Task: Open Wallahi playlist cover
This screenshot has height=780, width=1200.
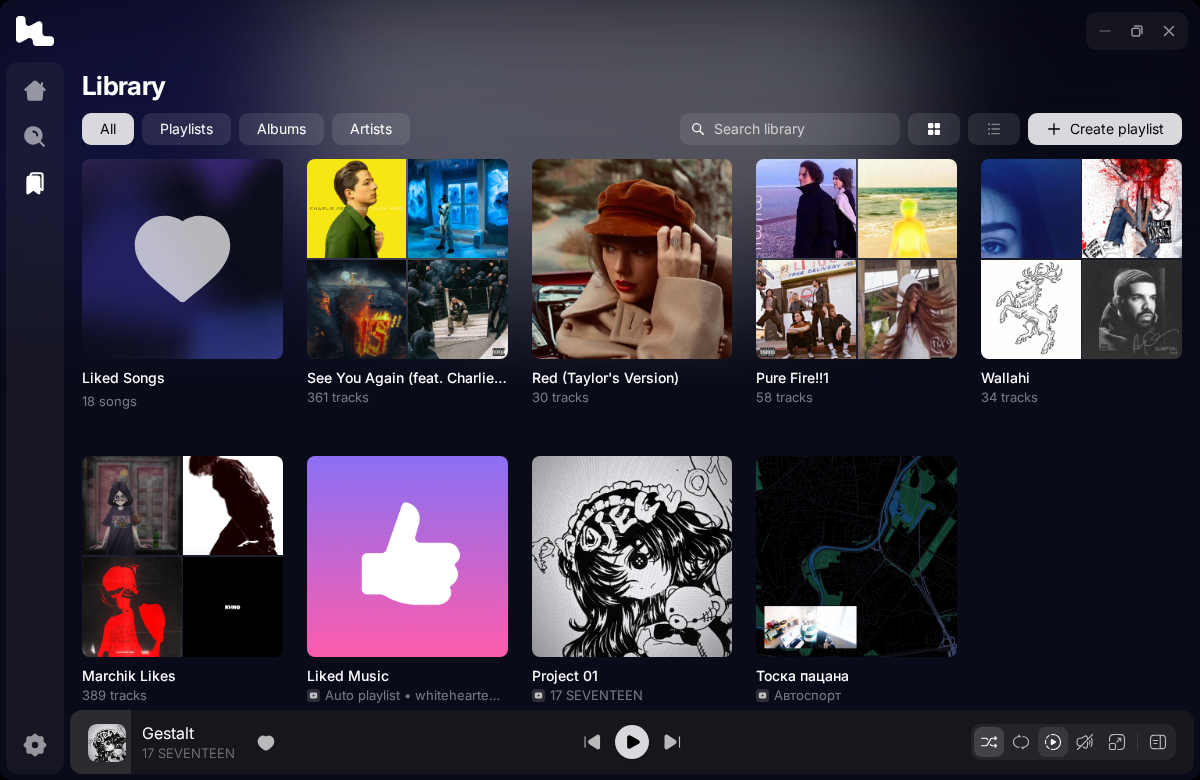Action: coord(1081,259)
